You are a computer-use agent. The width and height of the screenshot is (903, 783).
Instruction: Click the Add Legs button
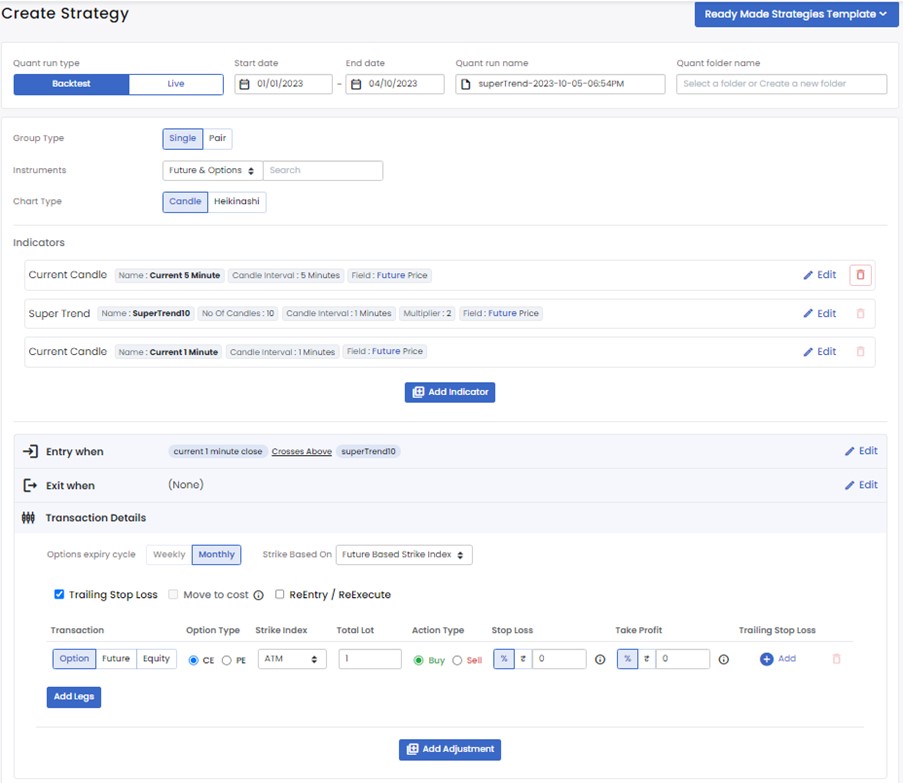pos(73,696)
